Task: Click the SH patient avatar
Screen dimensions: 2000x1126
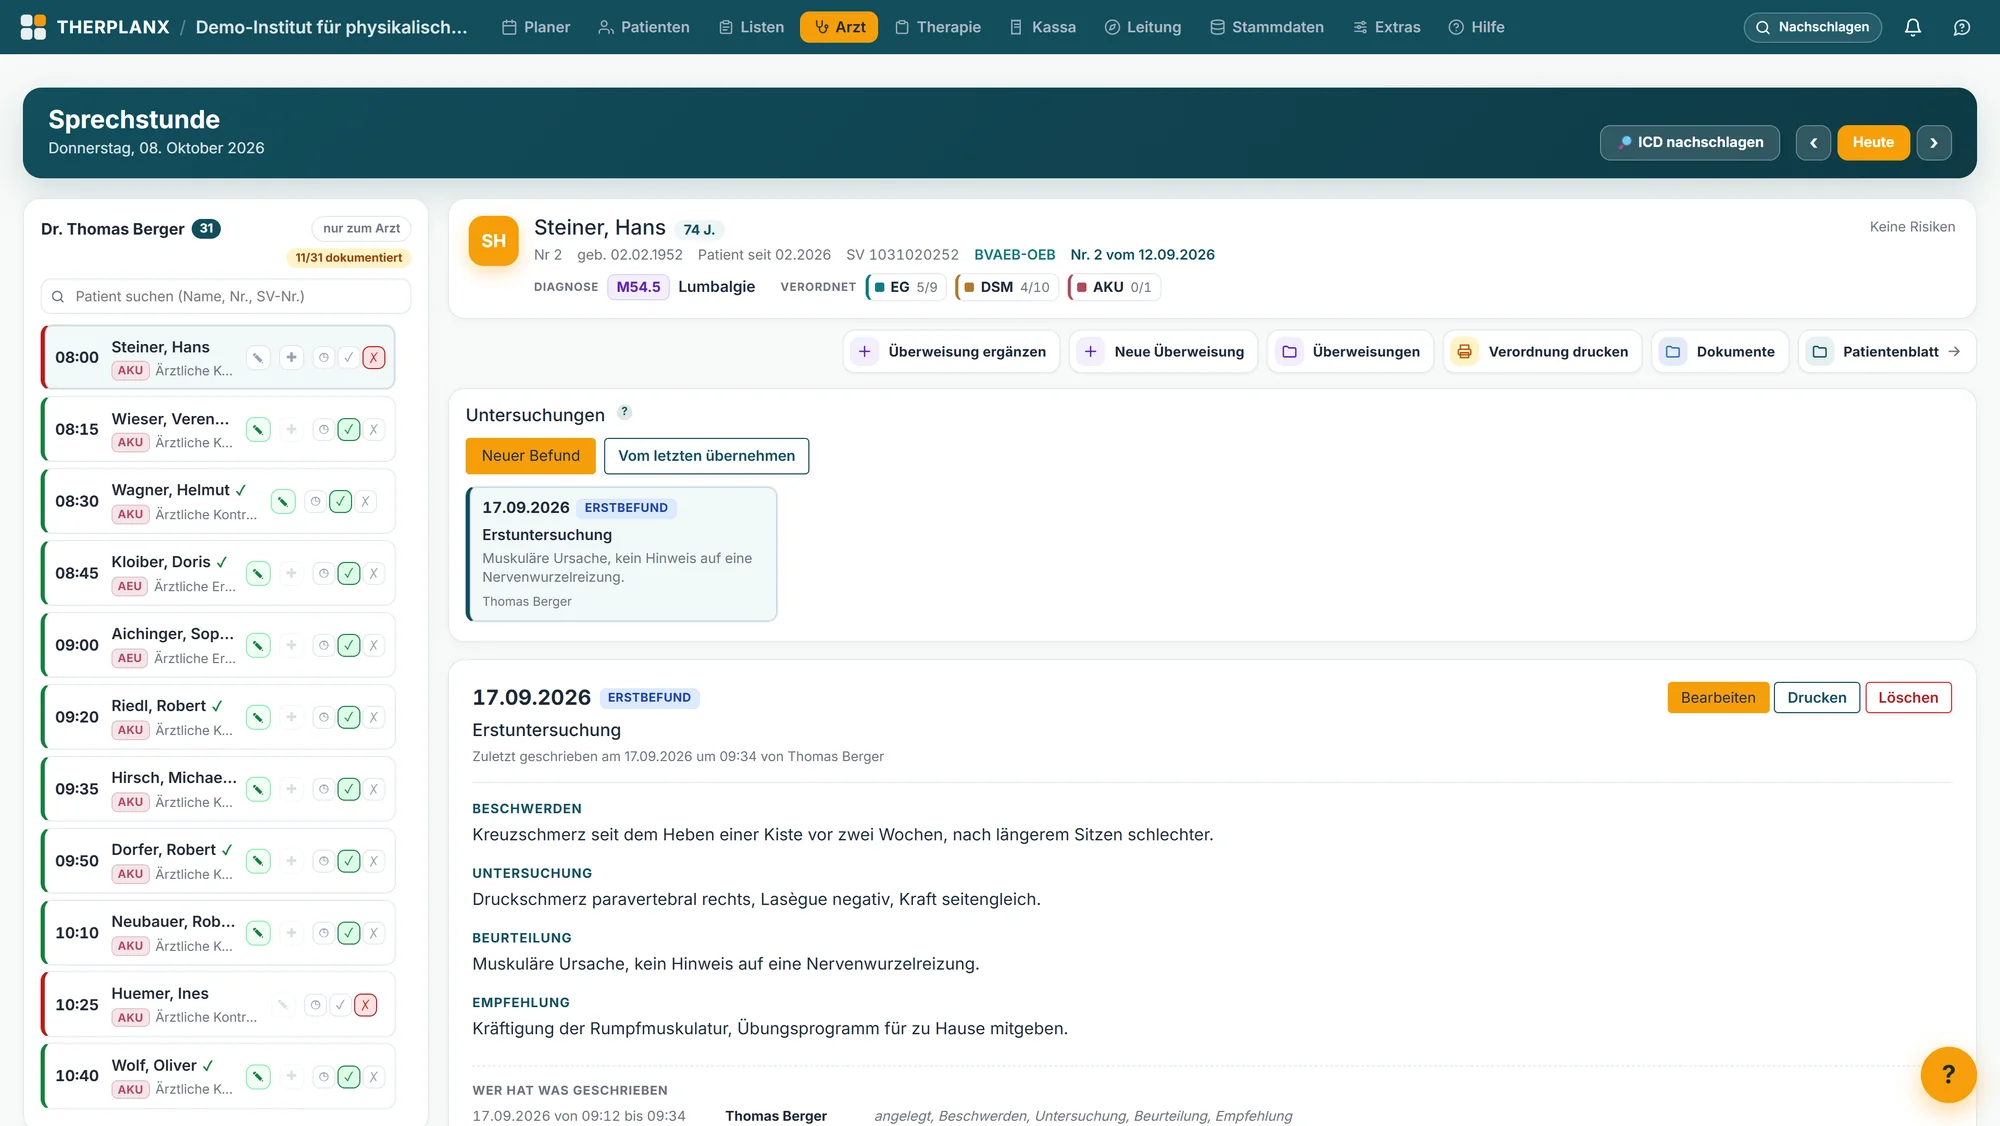Action: (493, 241)
